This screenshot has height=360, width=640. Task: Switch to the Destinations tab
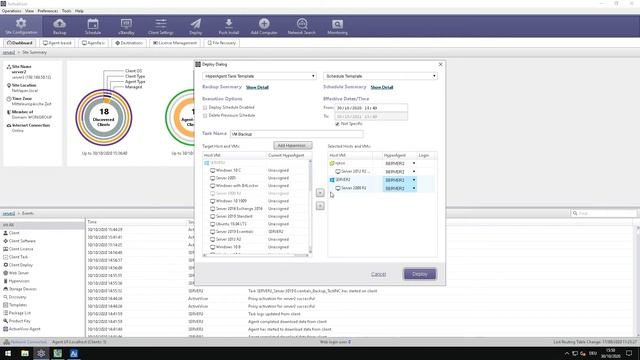[129, 43]
